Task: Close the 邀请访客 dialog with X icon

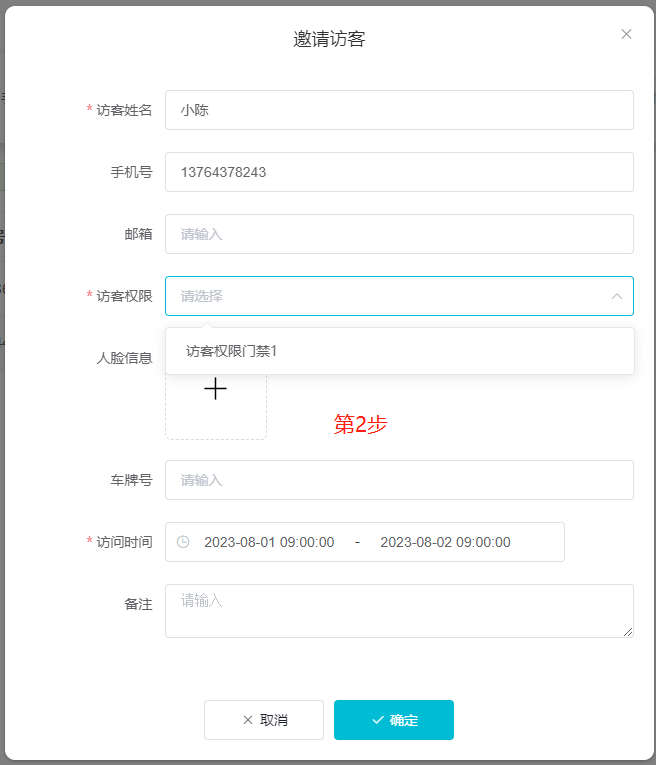Action: tap(626, 34)
